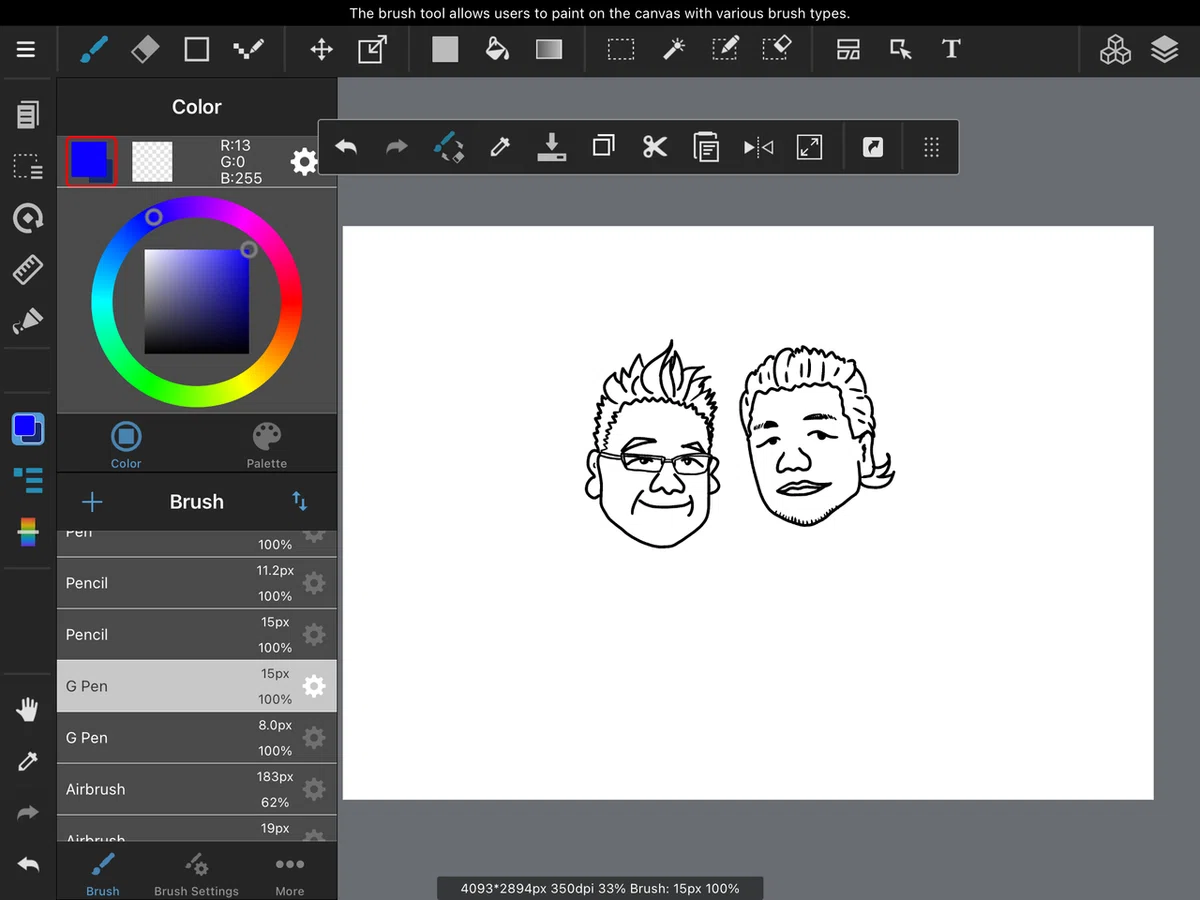Select the Move tool

(x=321, y=49)
